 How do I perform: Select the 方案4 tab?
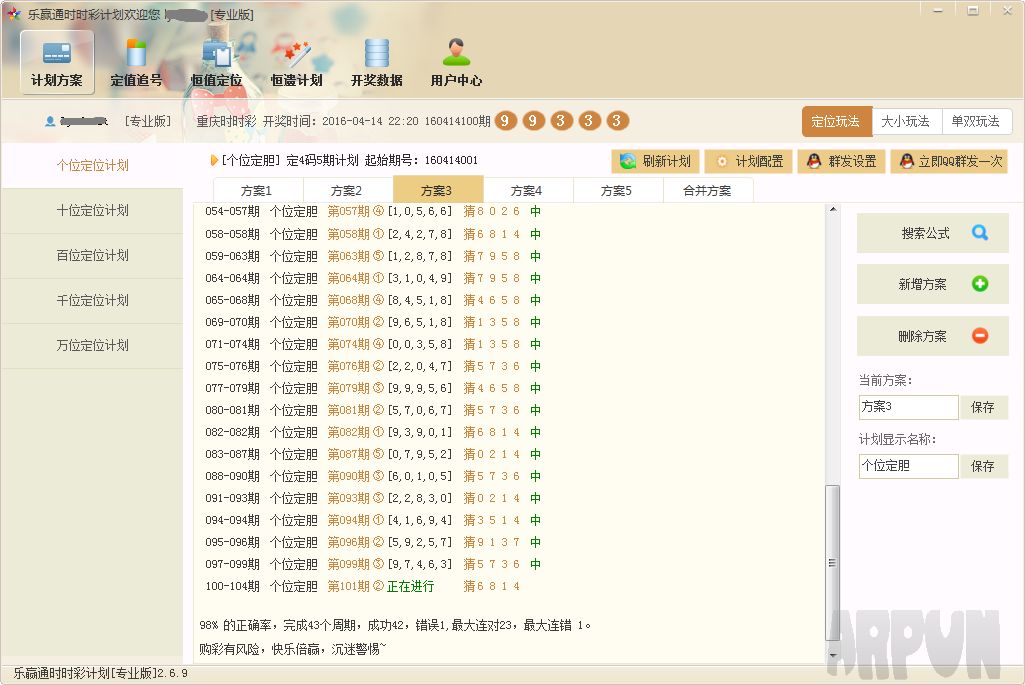click(527, 190)
